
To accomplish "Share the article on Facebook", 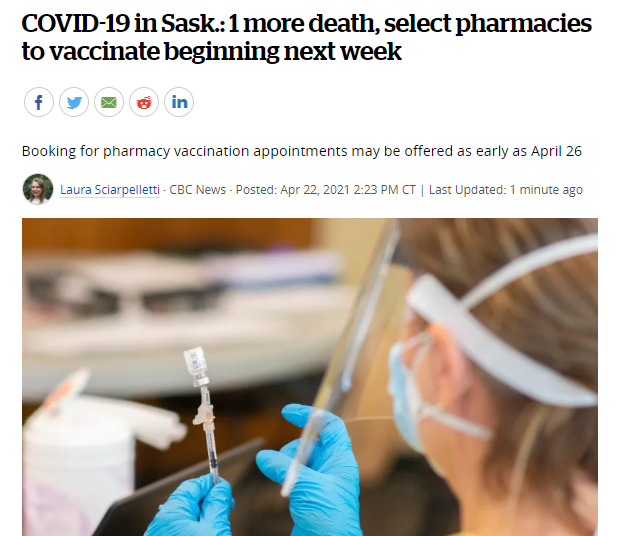I will [39, 102].
